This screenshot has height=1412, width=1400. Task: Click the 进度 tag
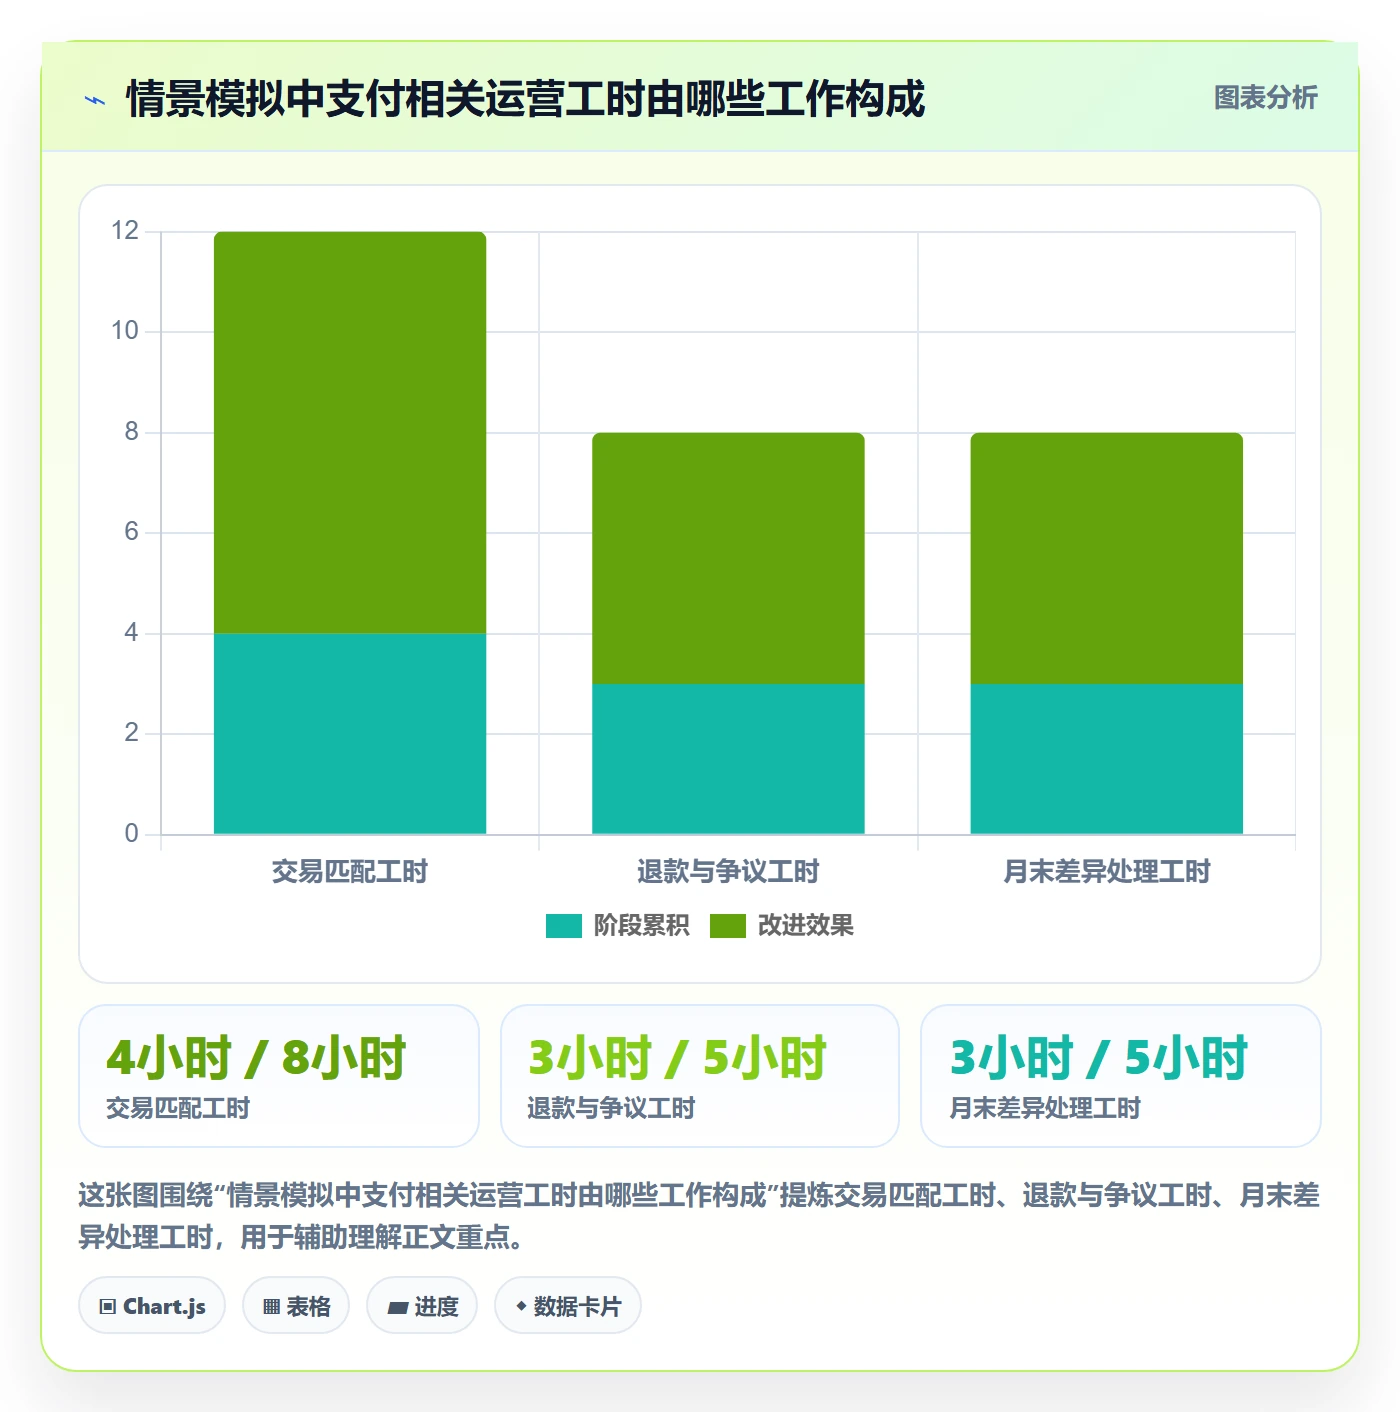(x=422, y=1306)
